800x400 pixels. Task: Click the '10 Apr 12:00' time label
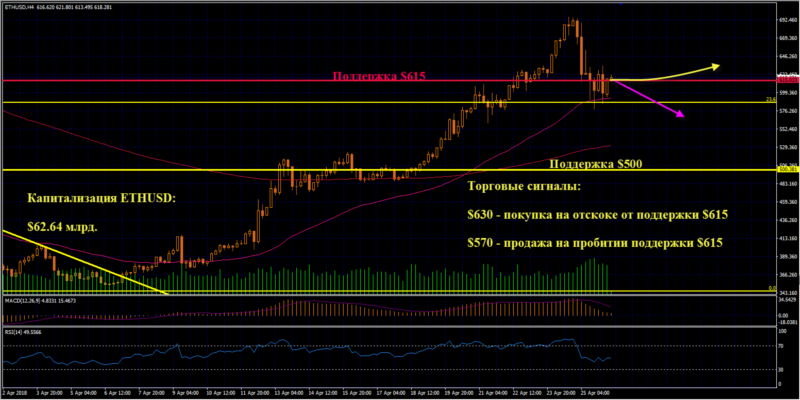pyautogui.click(x=223, y=394)
